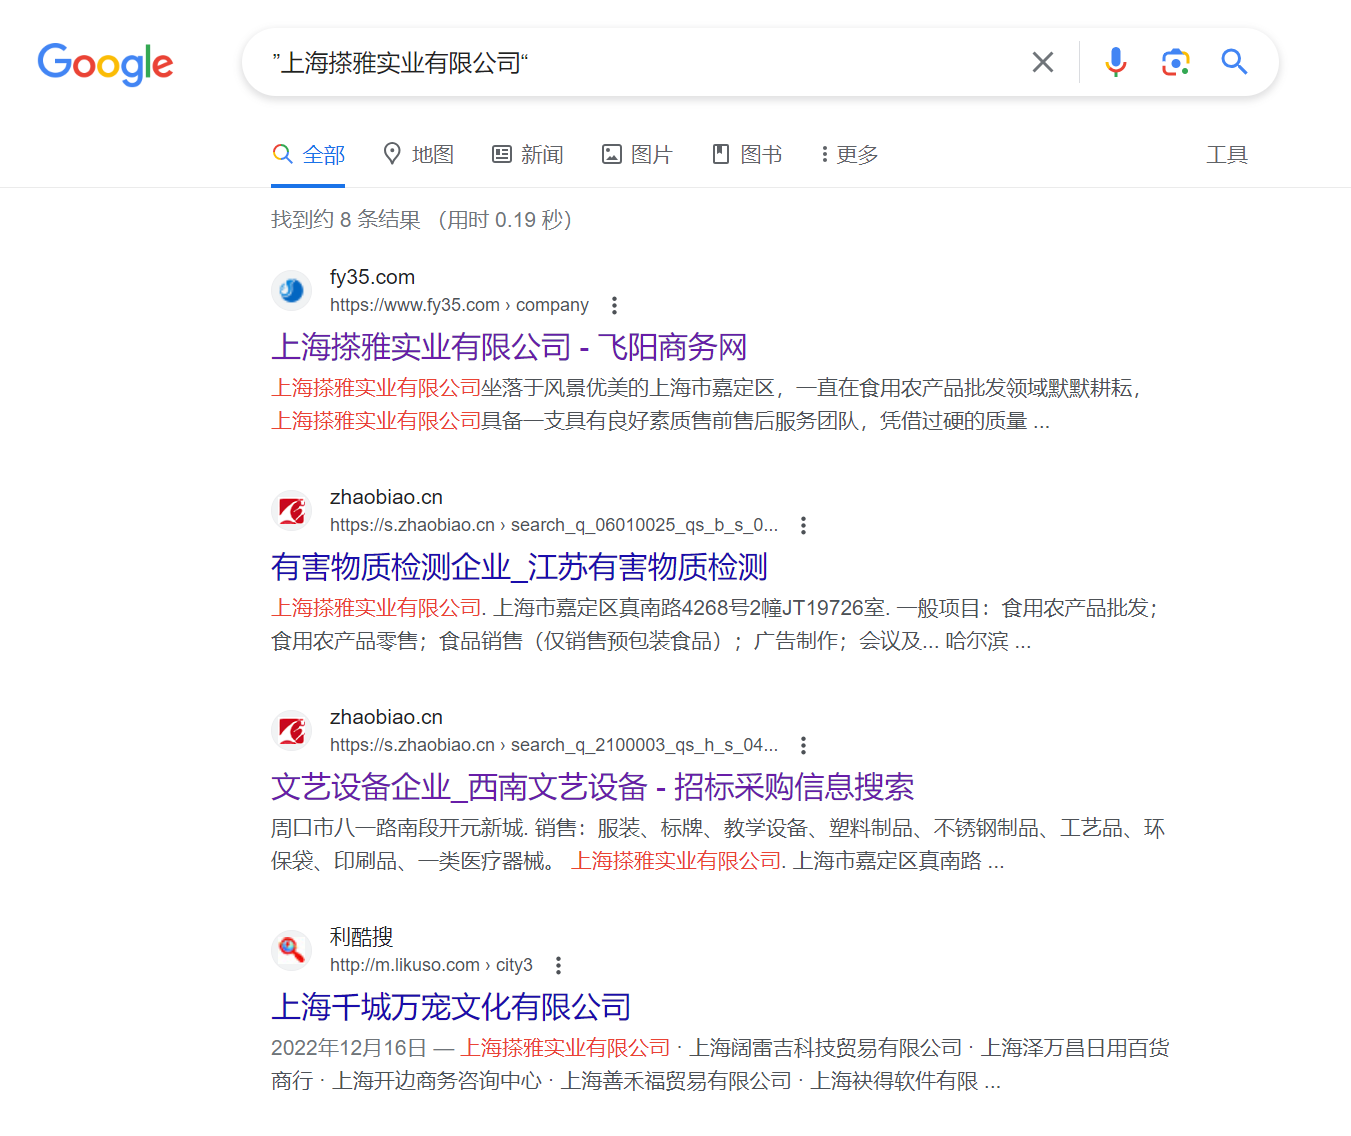Click the blue magnifier search button
The height and width of the screenshot is (1136, 1351).
(1235, 62)
